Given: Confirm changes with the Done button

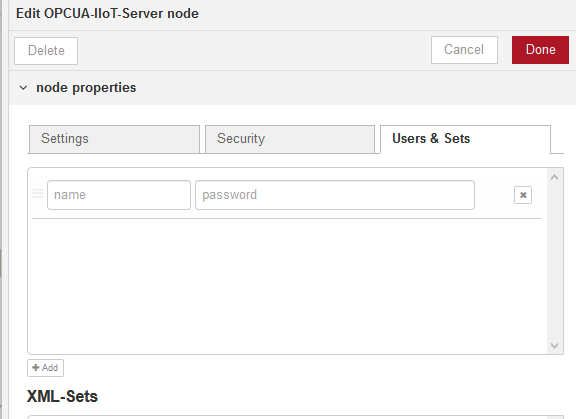Looking at the screenshot, I should 540,50.
